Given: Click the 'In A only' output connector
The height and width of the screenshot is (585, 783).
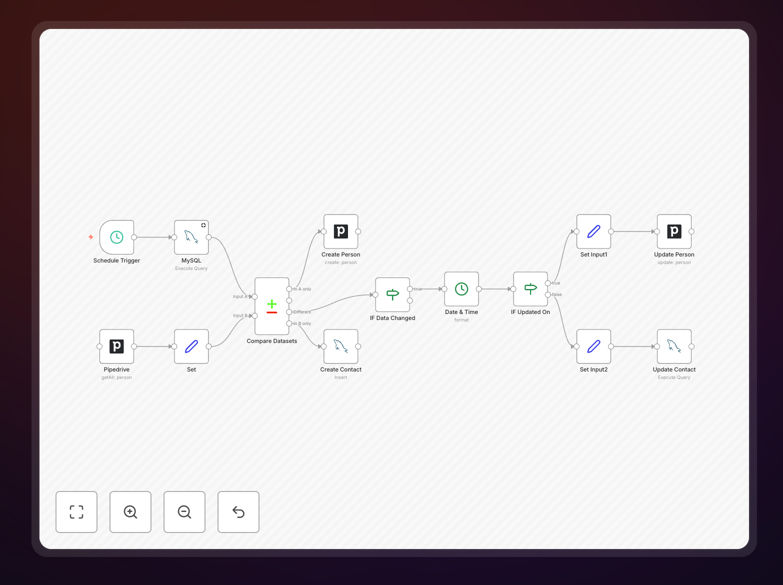Looking at the screenshot, I should tap(289, 289).
